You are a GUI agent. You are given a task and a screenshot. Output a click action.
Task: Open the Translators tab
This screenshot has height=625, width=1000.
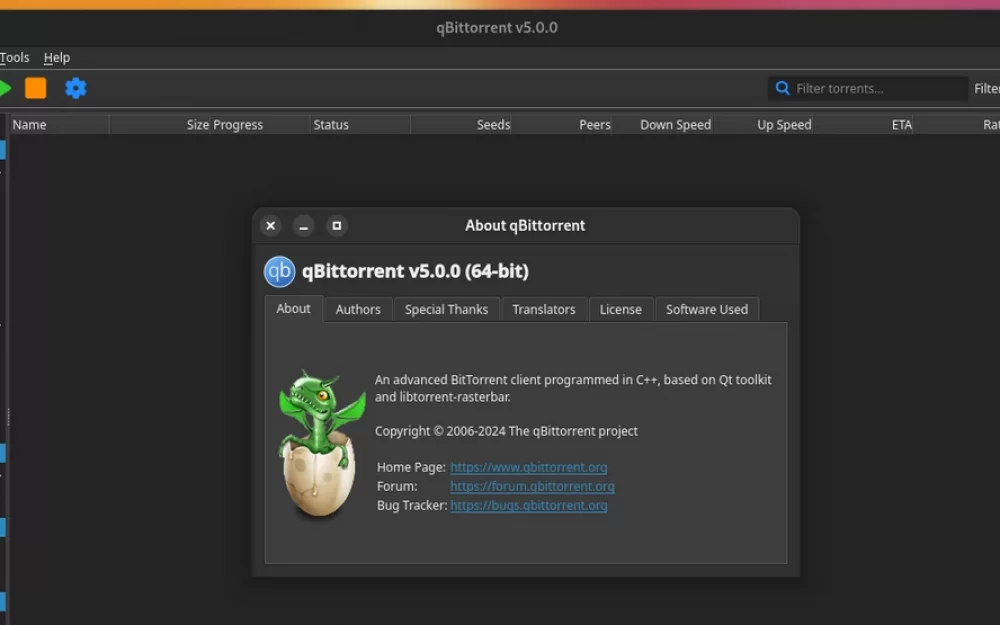(x=543, y=309)
